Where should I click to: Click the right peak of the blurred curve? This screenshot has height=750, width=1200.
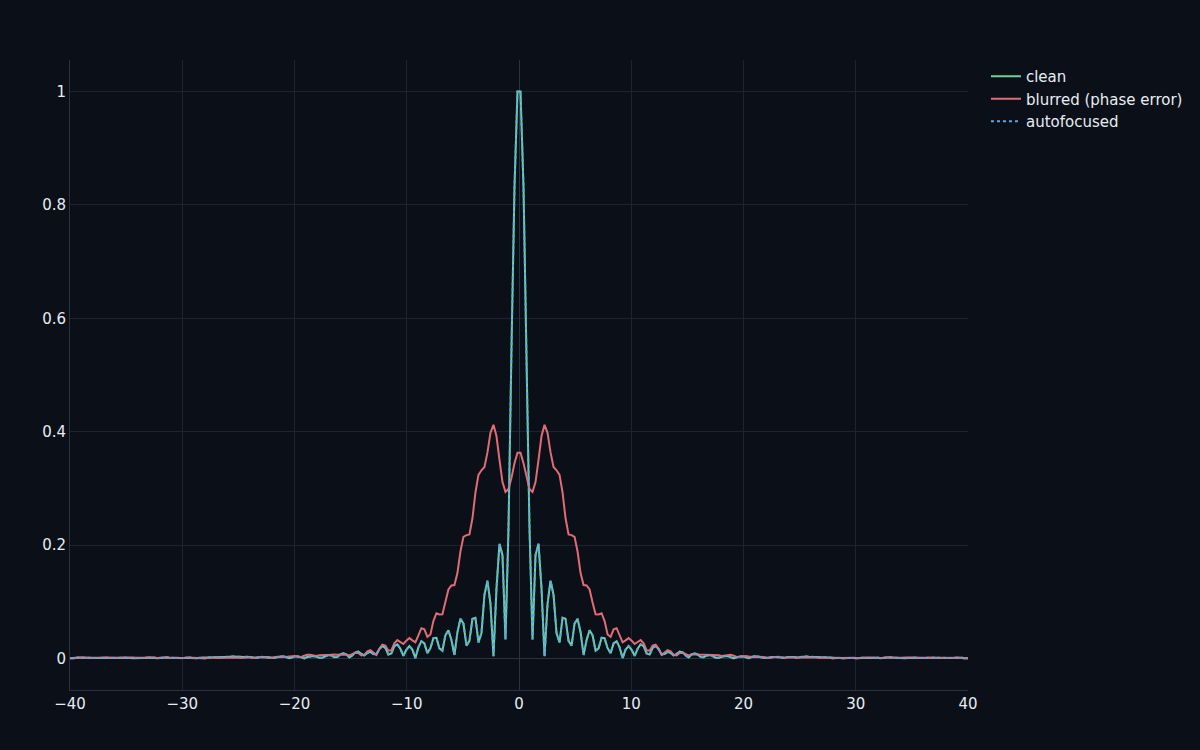[544, 426]
